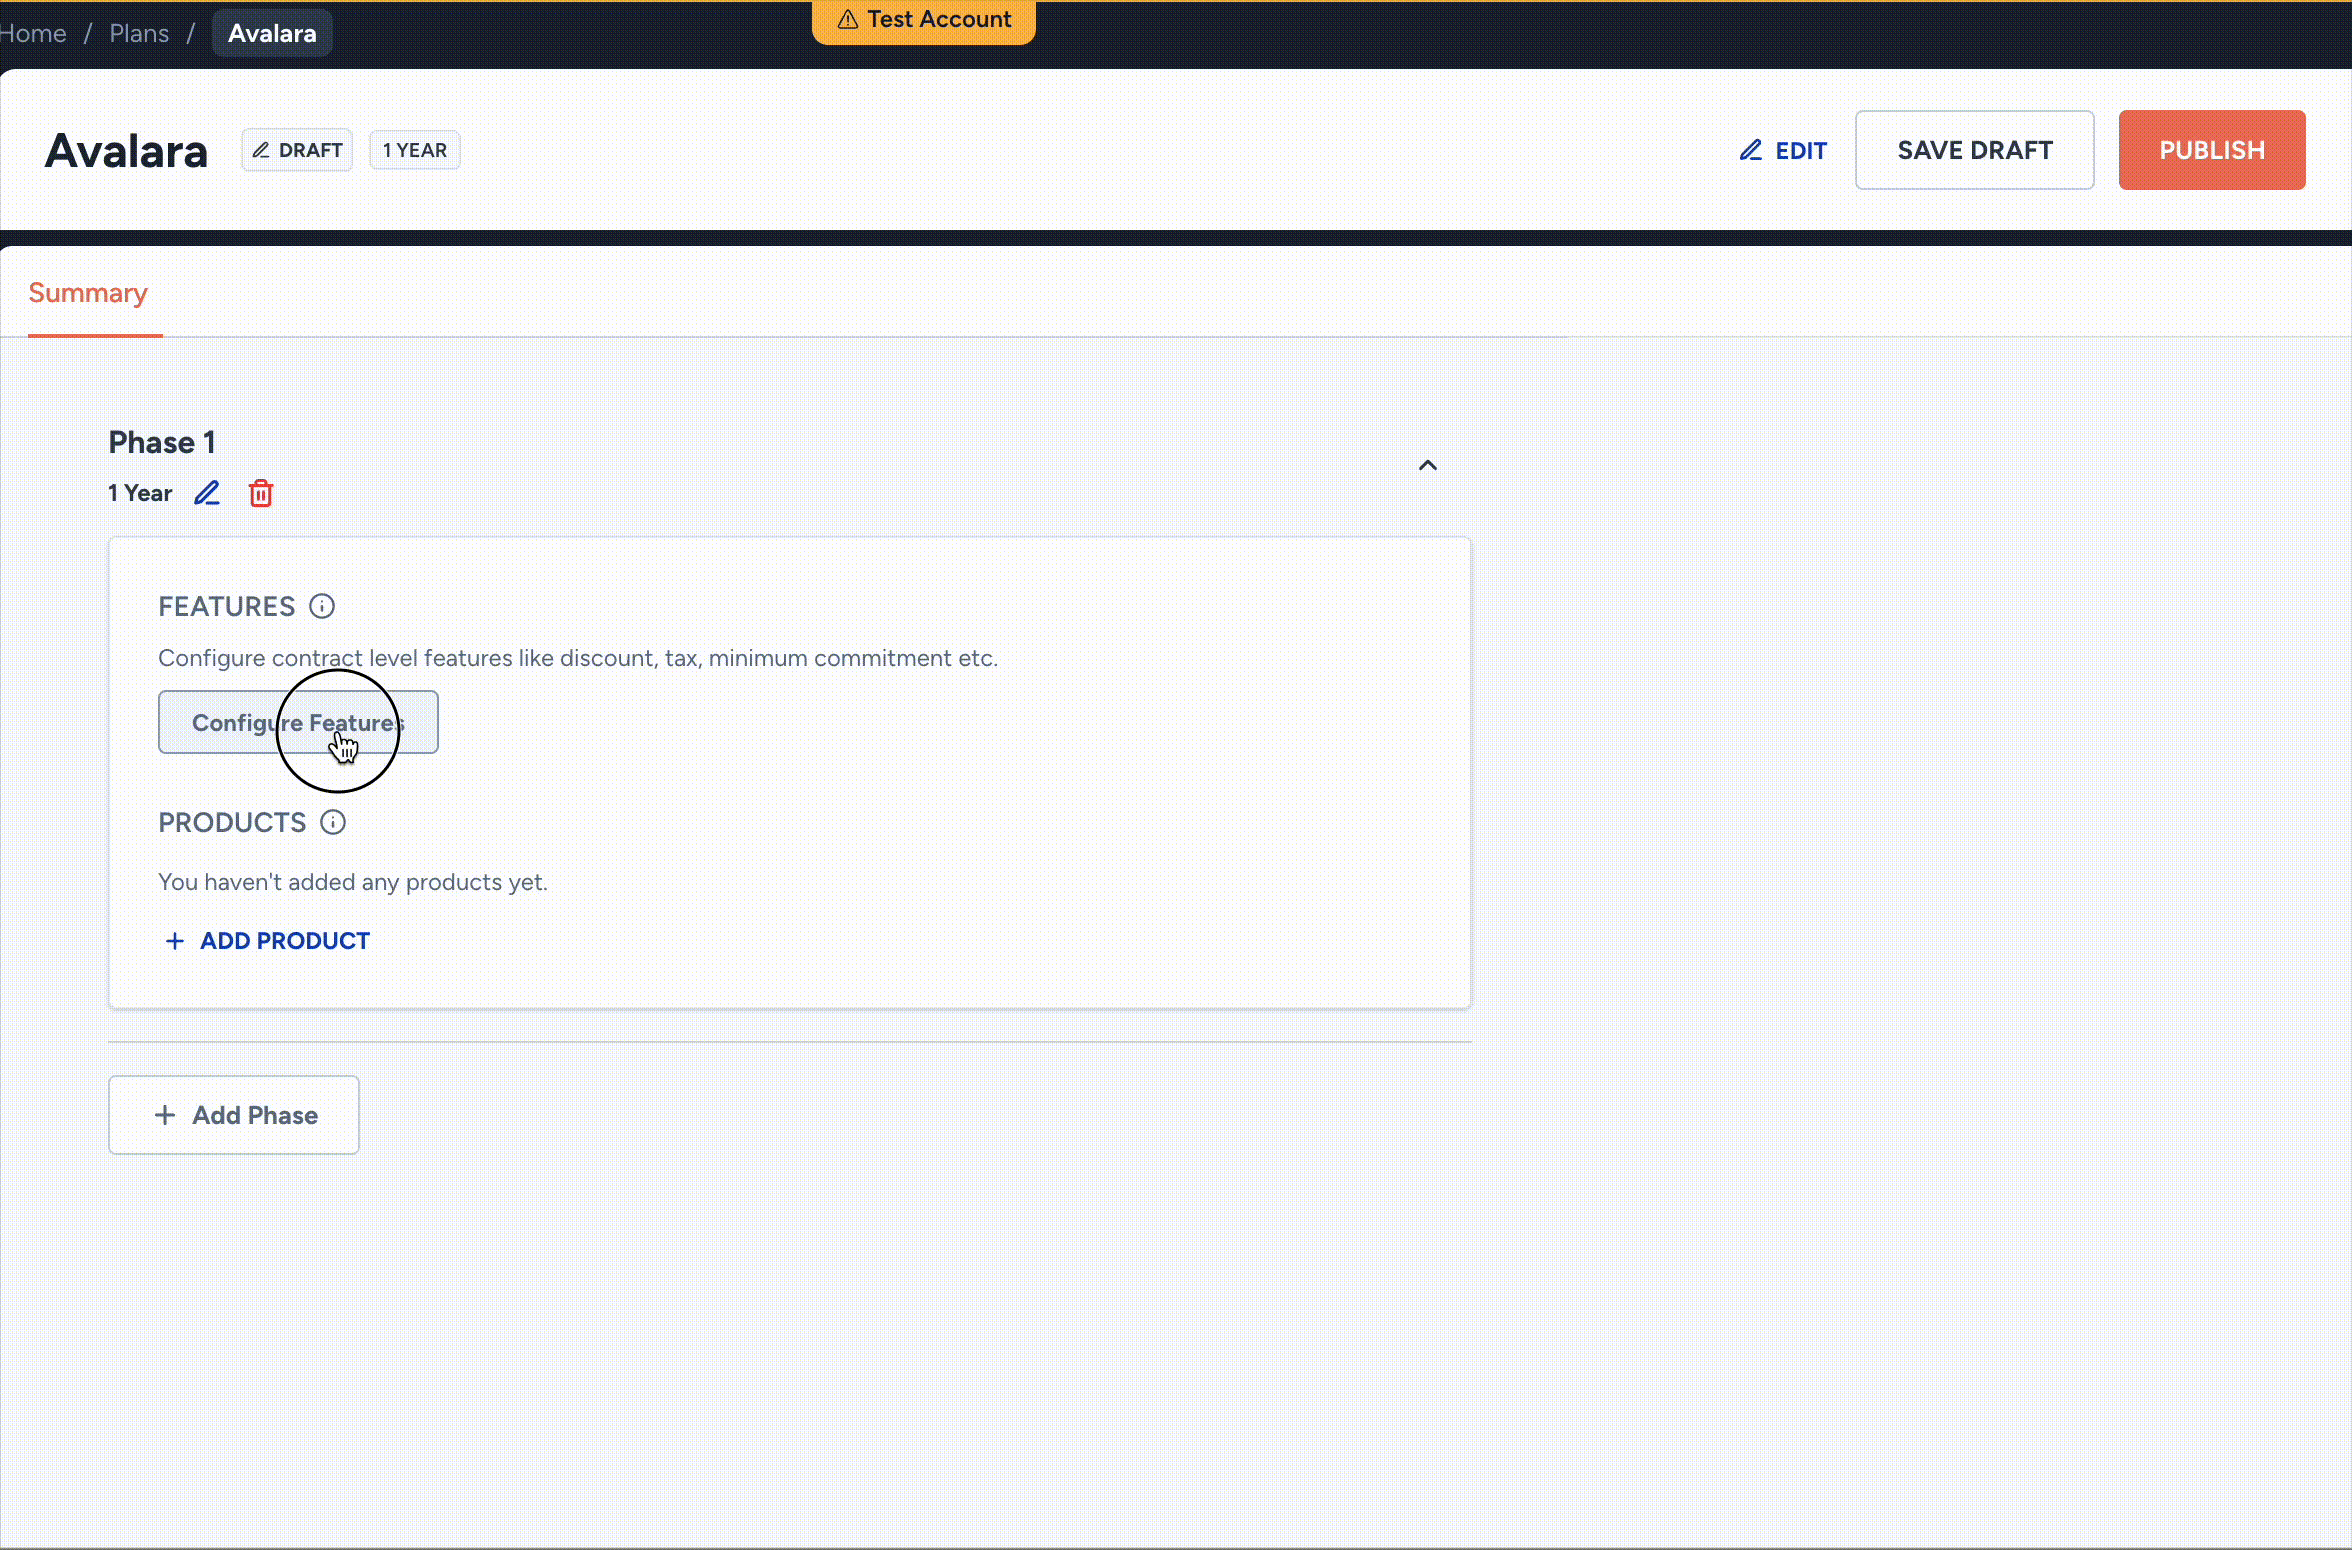The width and height of the screenshot is (2352, 1550).
Task: Click the Phase 1 duration edit pencil icon
Action: pos(207,493)
